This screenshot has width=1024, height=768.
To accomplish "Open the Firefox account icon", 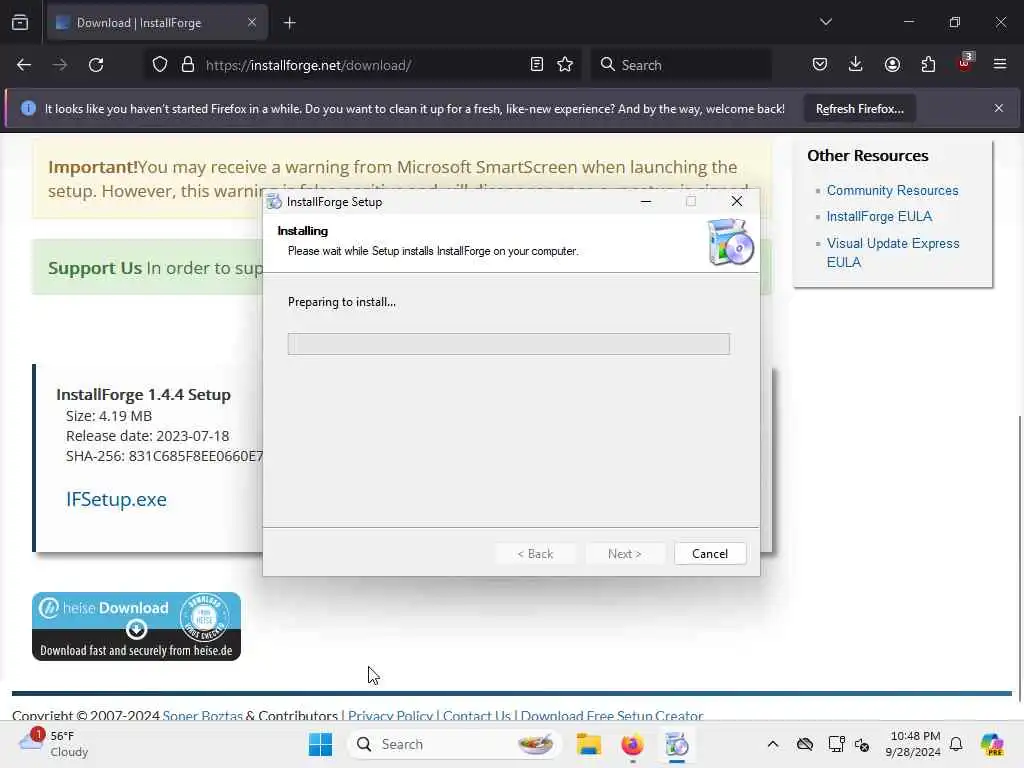I will [892, 65].
